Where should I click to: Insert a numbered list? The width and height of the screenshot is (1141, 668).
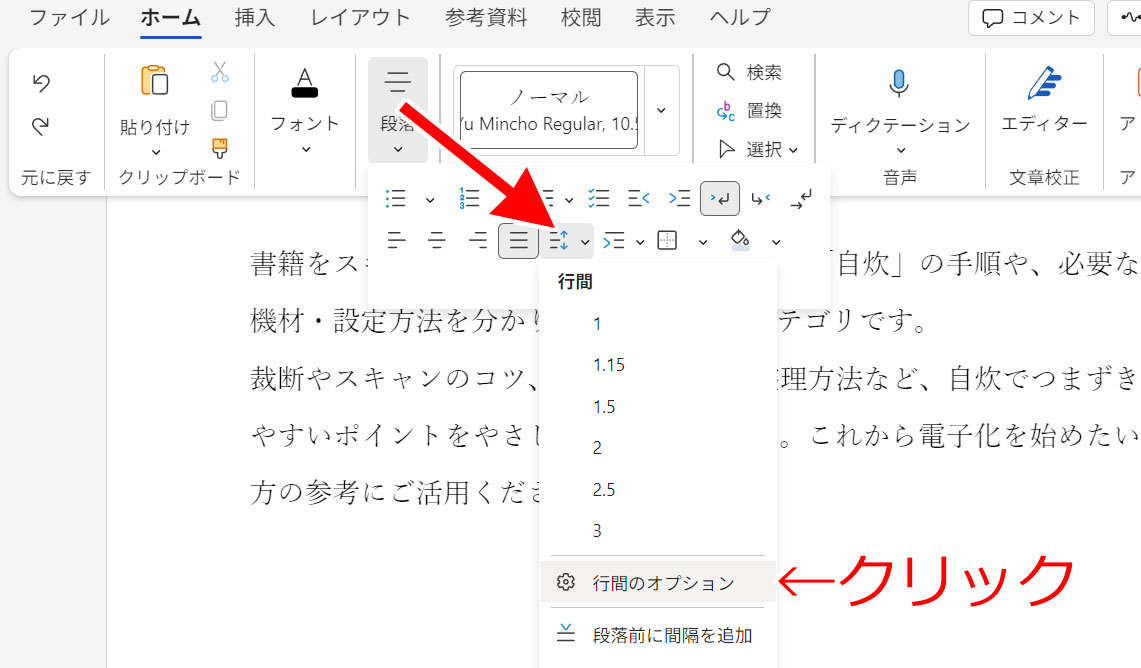(469, 199)
